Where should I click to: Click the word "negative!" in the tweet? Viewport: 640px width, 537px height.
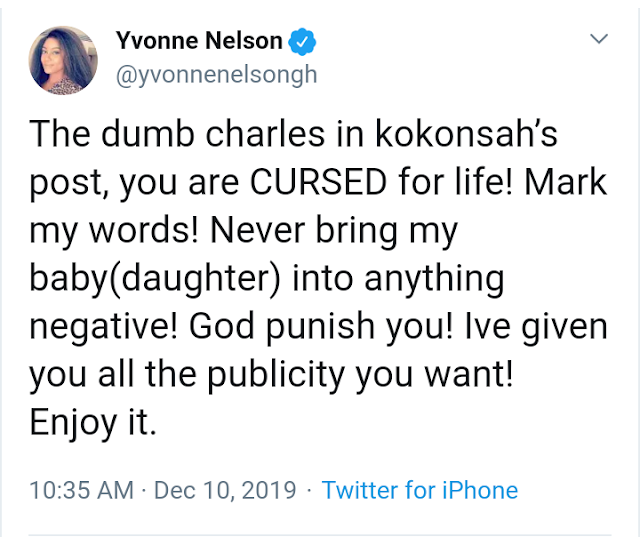coord(104,327)
